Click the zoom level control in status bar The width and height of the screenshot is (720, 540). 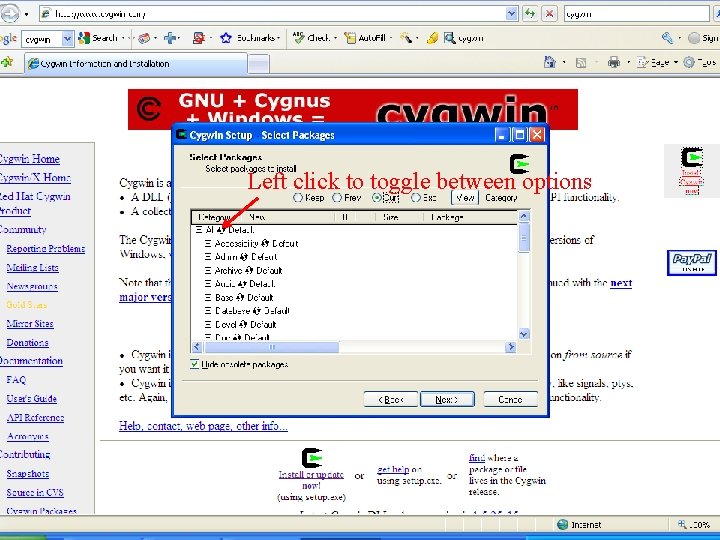694,524
